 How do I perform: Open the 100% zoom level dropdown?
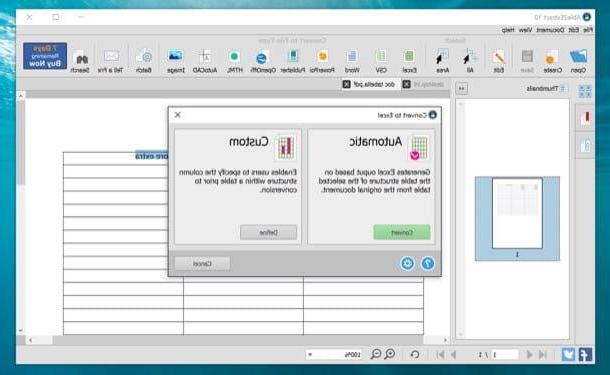click(x=310, y=355)
